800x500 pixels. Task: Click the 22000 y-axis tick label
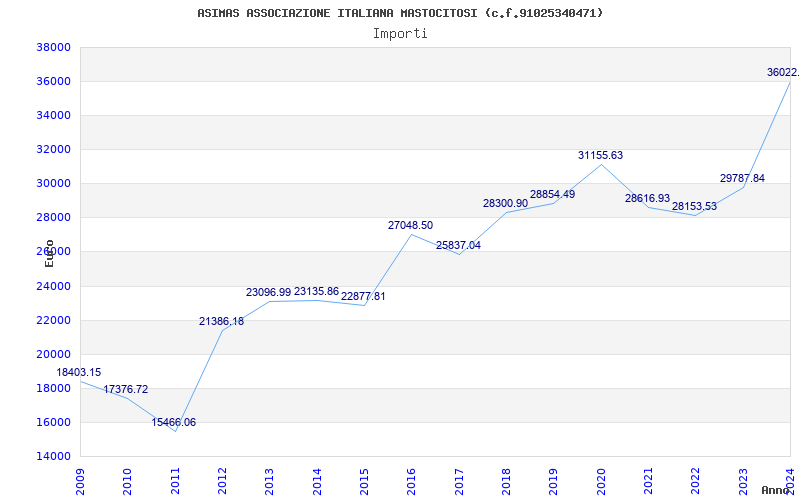tap(53, 320)
